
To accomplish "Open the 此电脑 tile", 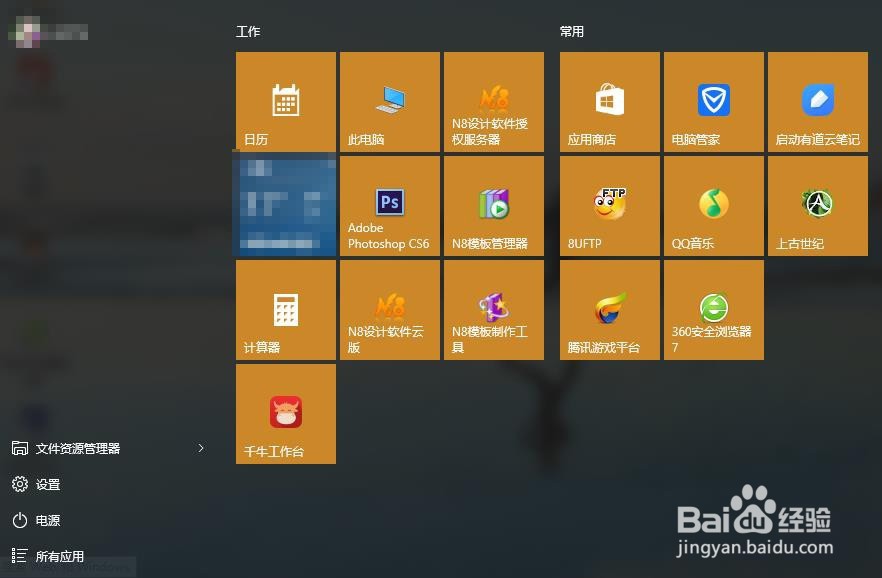I will (x=390, y=102).
